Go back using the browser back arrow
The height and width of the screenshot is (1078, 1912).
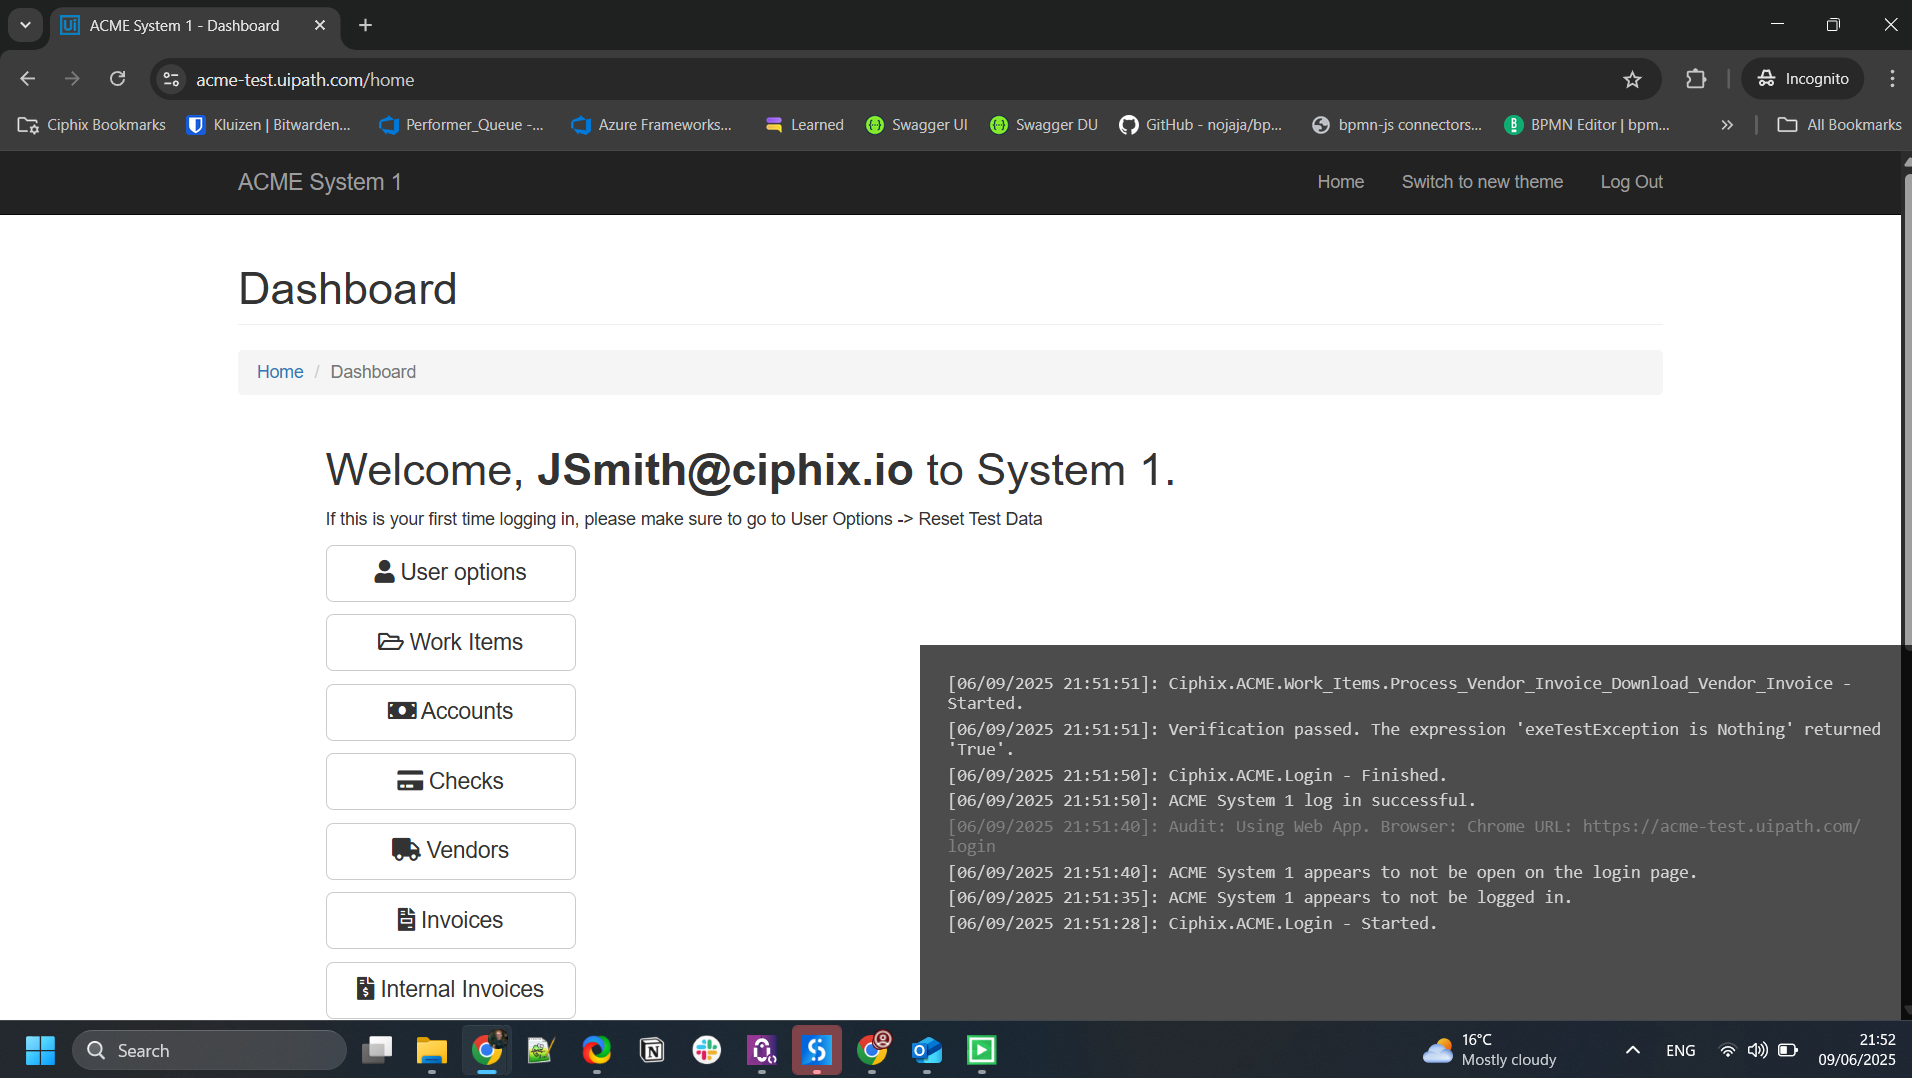coord(28,79)
